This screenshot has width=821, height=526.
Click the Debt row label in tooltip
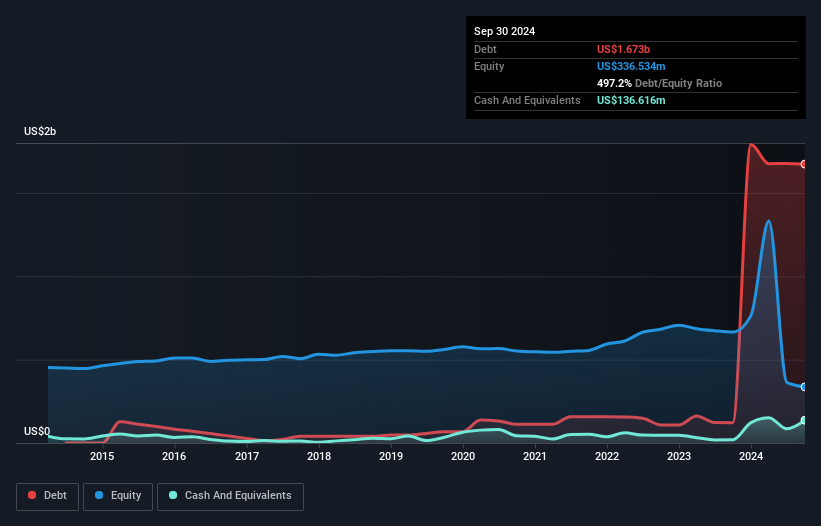point(485,49)
